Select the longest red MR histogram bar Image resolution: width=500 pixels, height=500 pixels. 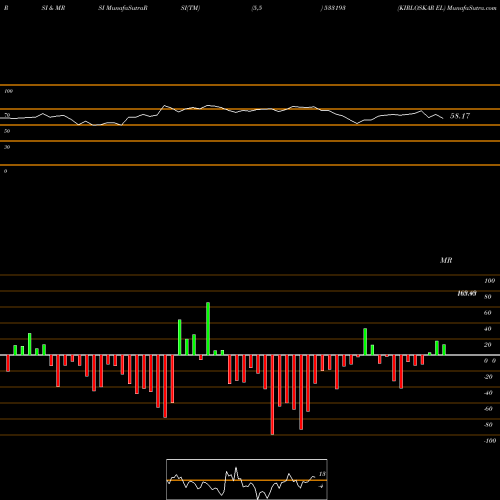pos(272,395)
